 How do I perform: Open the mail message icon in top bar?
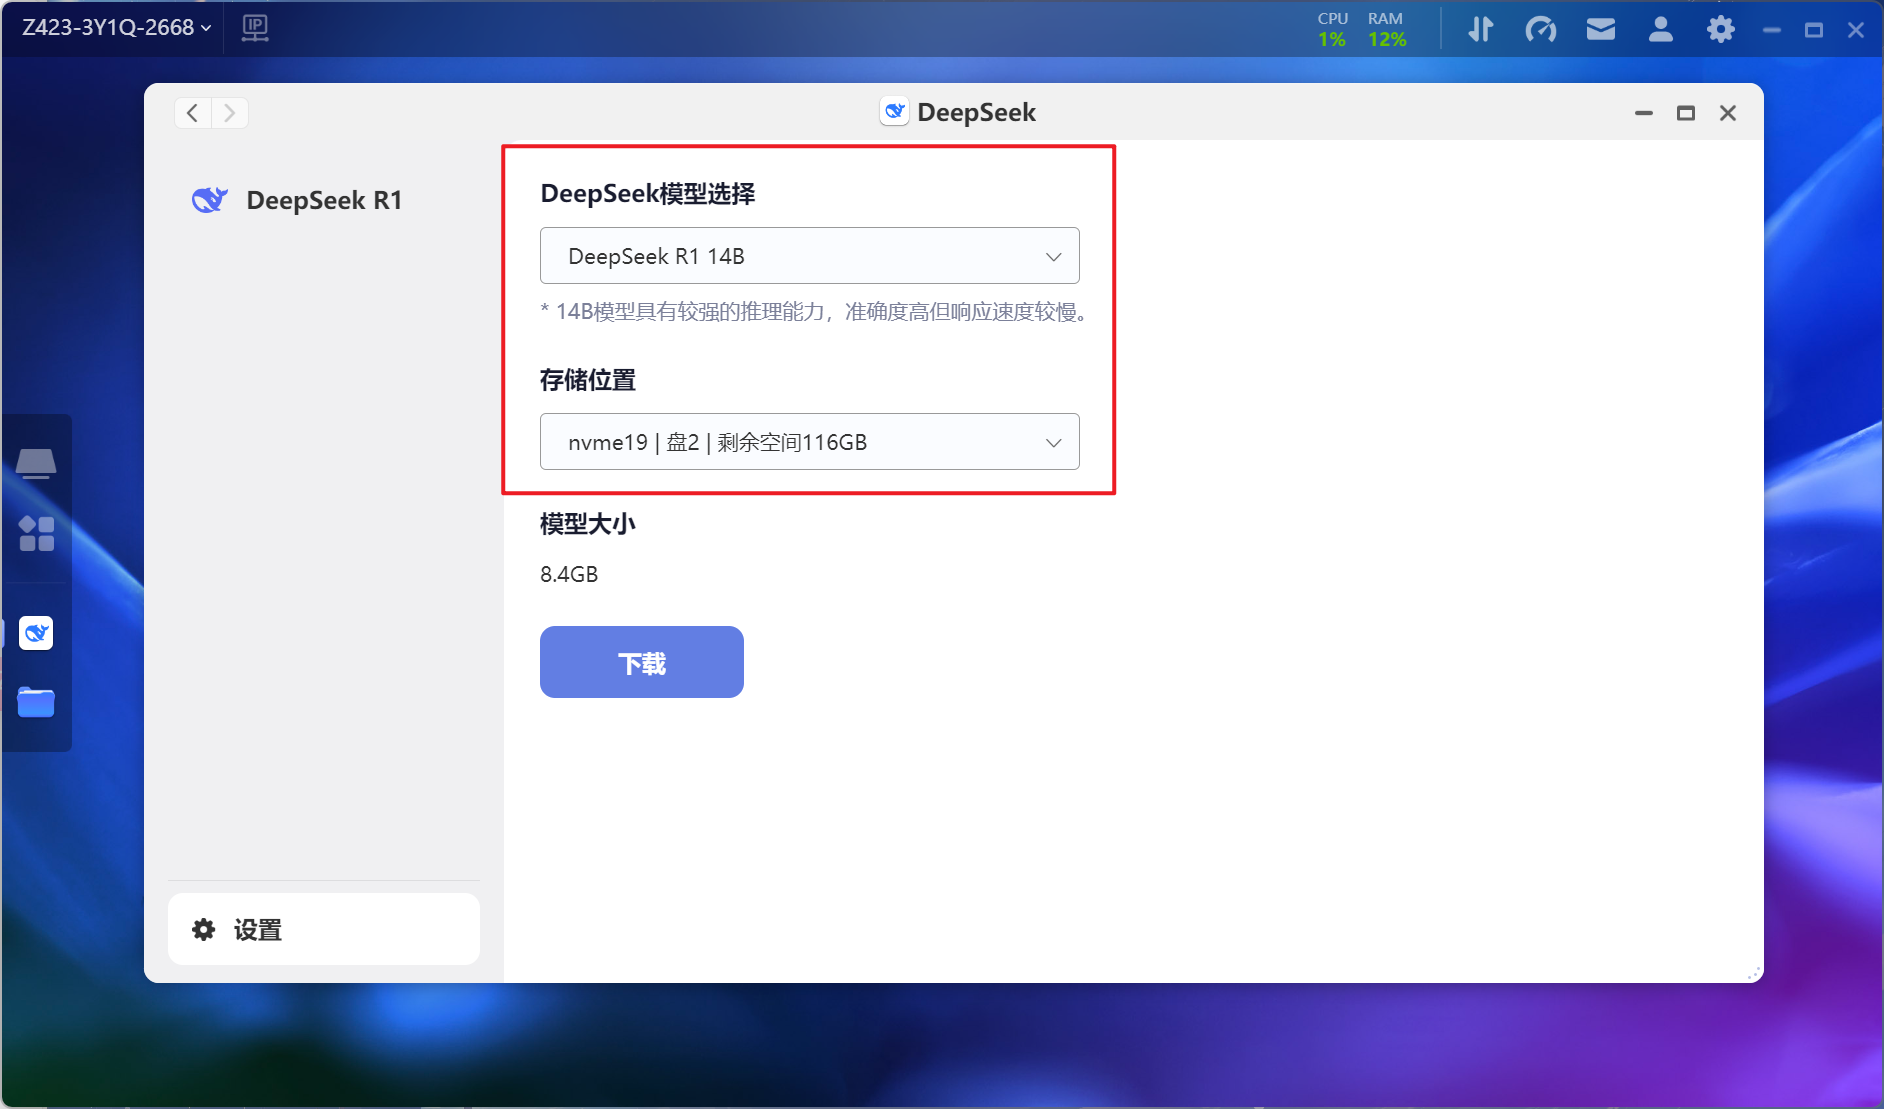(1601, 29)
